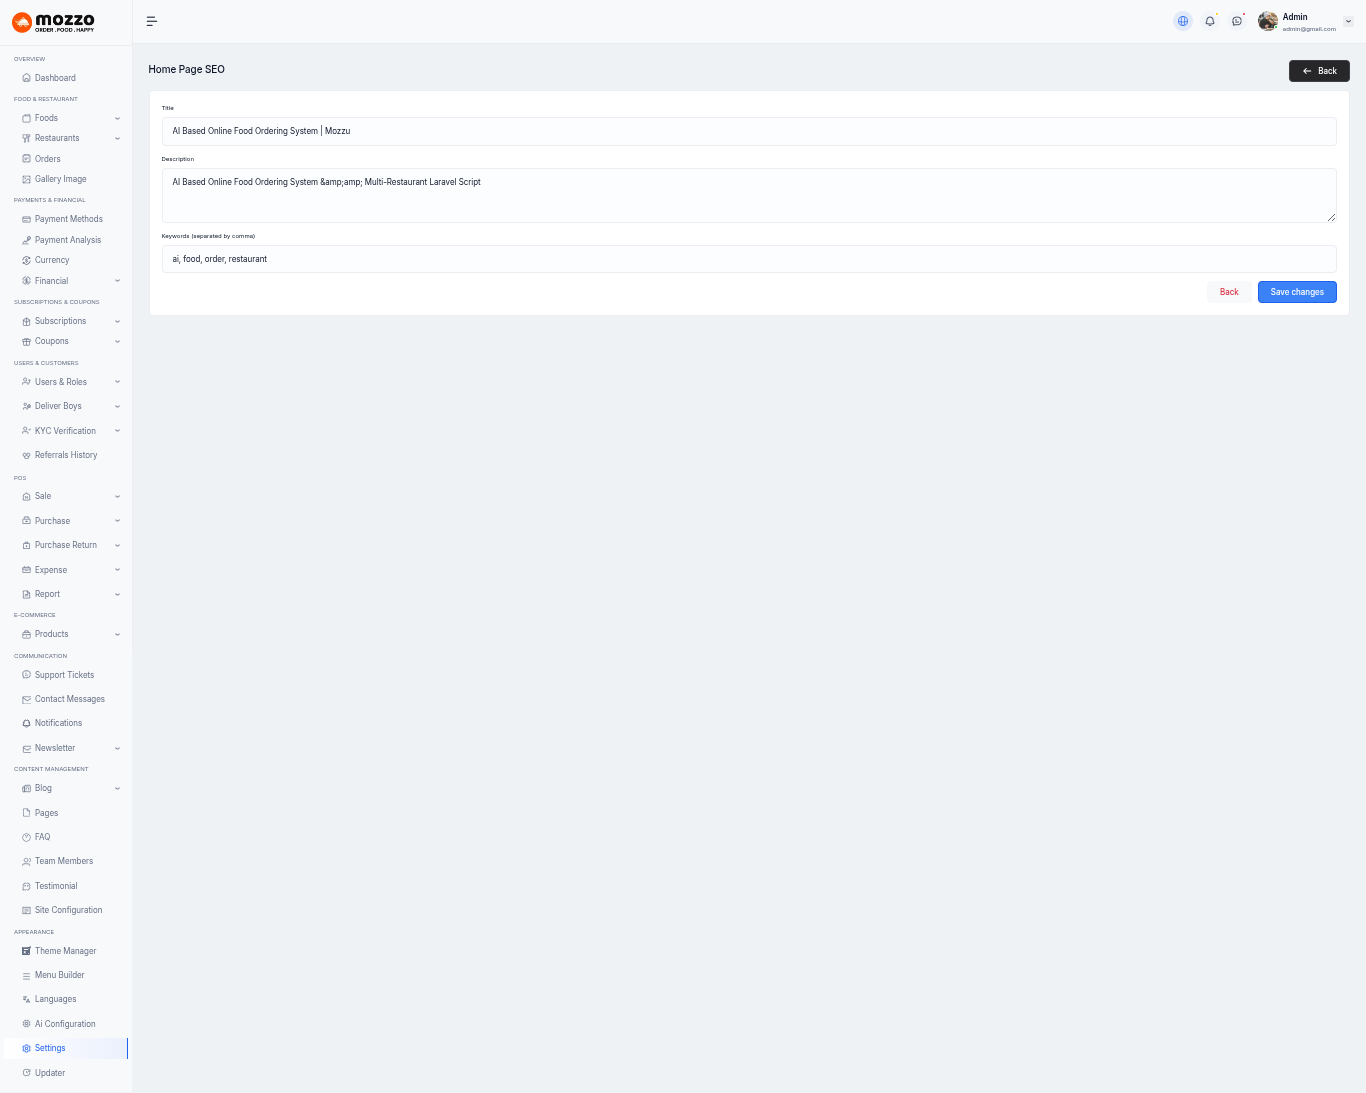Click the Dashboard home icon in sidebar
The image size is (1366, 1093).
tap(26, 78)
